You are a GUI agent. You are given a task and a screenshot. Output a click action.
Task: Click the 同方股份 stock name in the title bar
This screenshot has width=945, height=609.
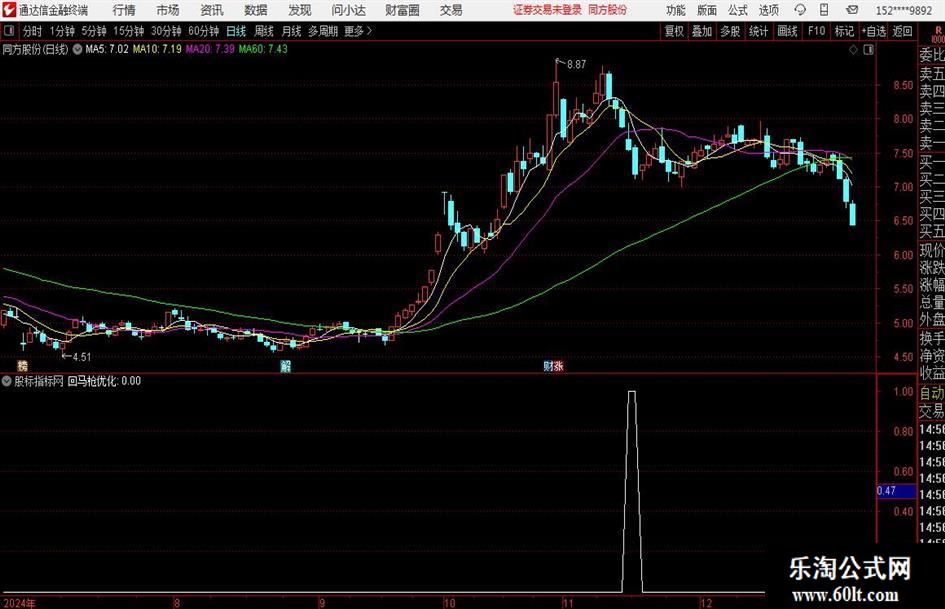tap(607, 10)
